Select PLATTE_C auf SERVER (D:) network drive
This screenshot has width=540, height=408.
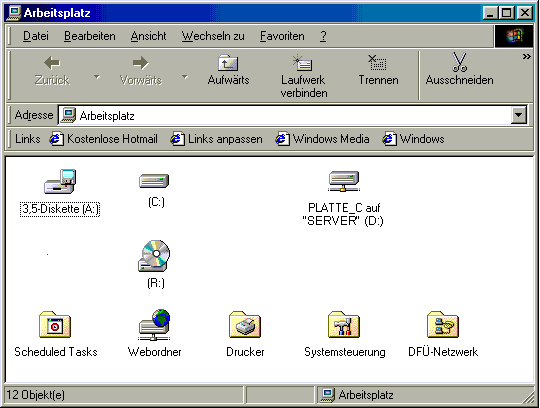coord(344,181)
